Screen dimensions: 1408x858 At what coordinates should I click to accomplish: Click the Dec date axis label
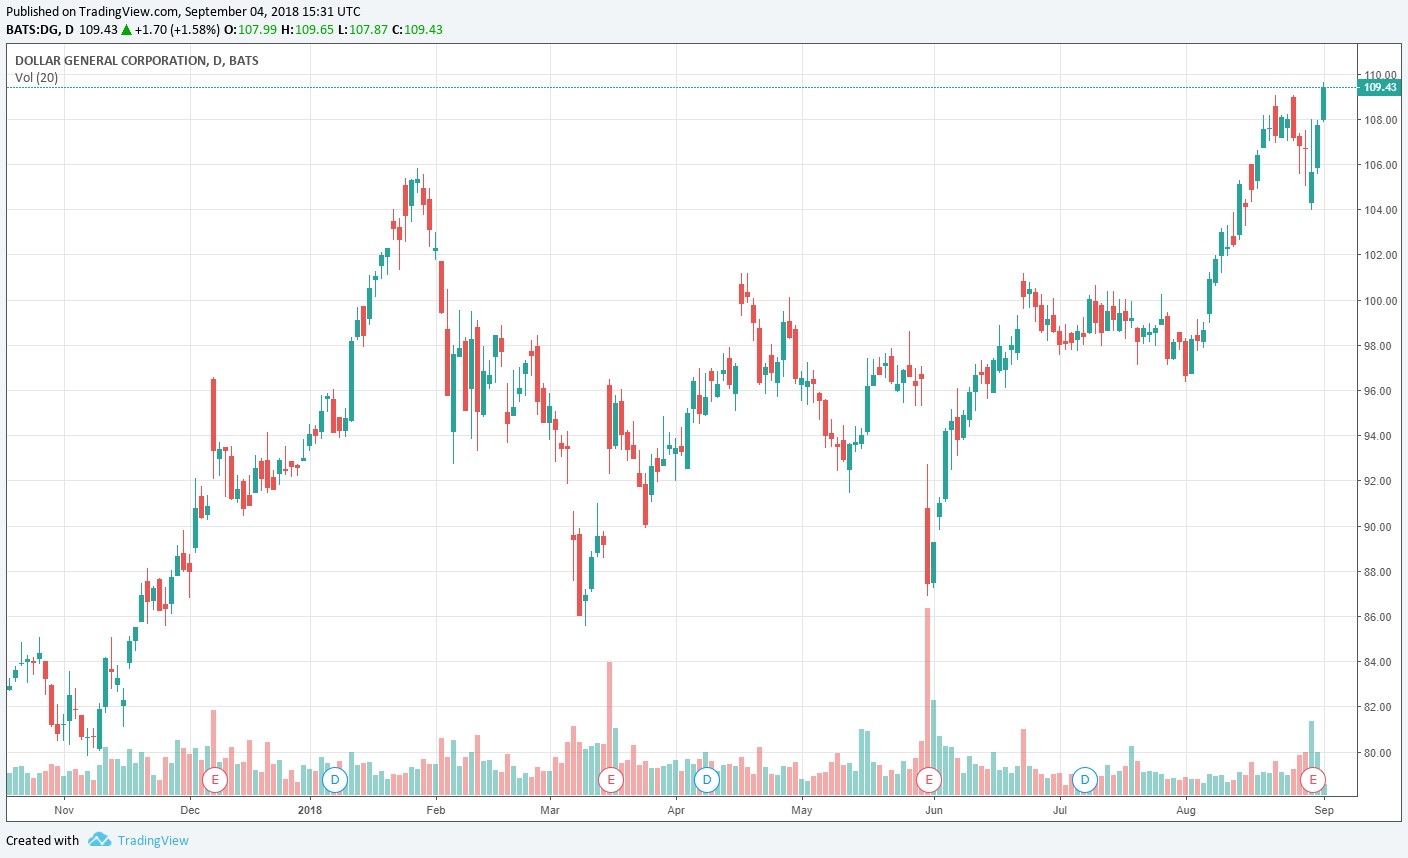pos(189,810)
